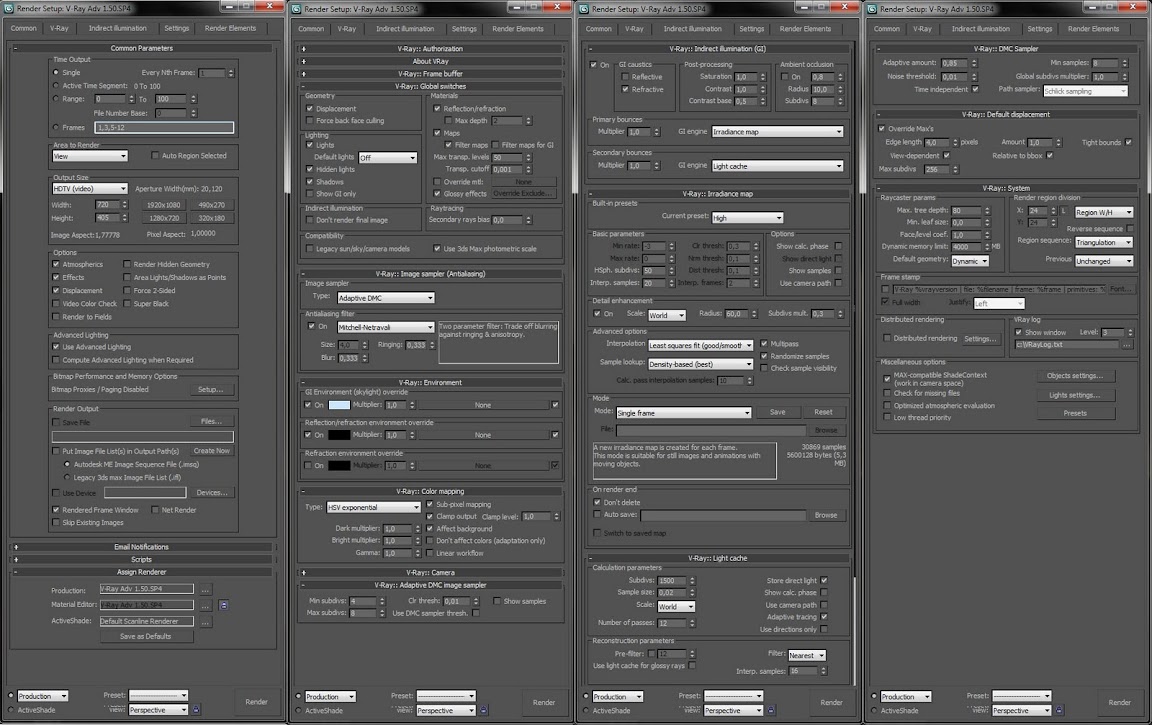Open V-Ray tab in the DMC Sampler window

coord(922,29)
